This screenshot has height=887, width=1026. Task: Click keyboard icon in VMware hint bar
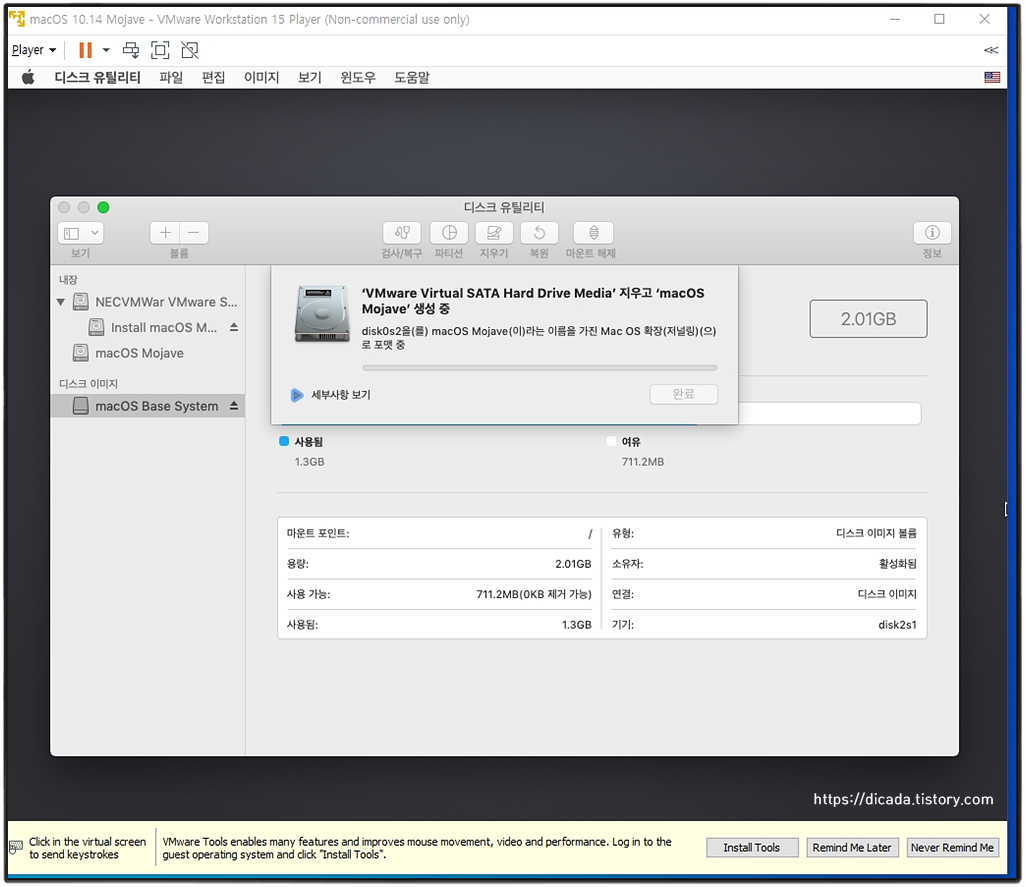coord(16,848)
